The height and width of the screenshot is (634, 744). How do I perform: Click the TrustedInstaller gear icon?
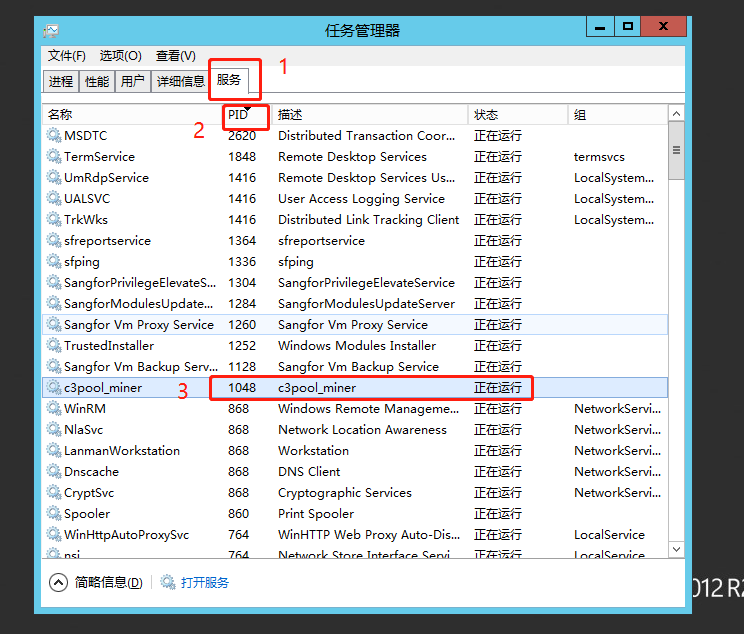pyautogui.click(x=54, y=345)
